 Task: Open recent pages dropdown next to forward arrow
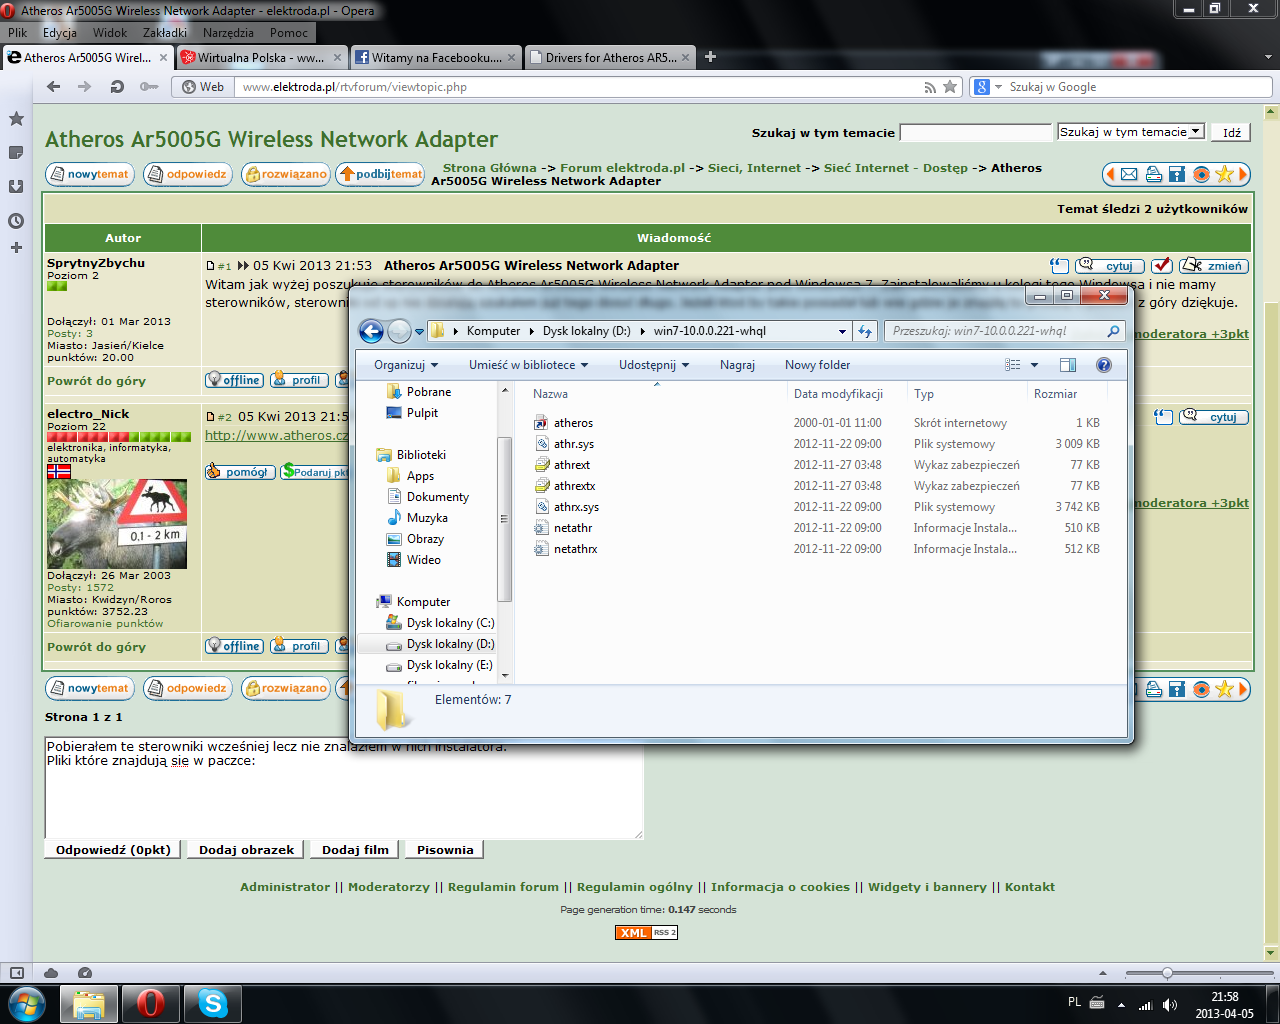click(x=419, y=331)
